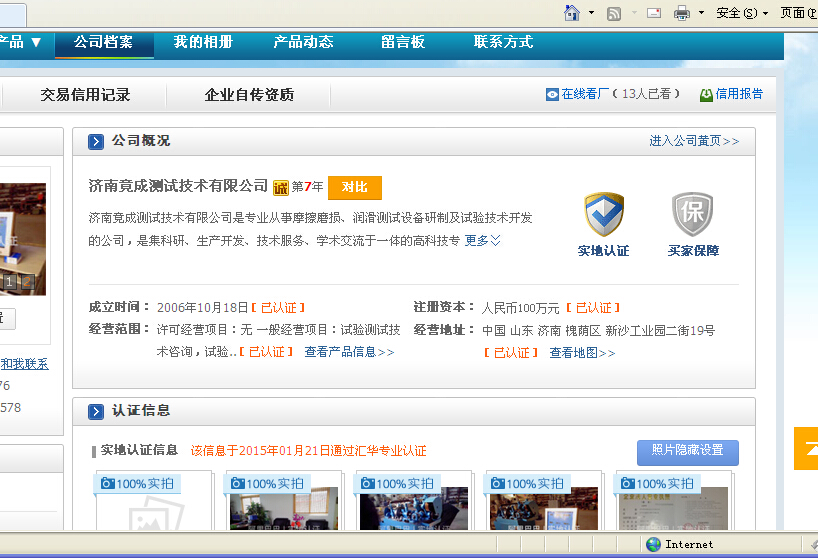Click the 在线看厂 camera icon

(x=552, y=94)
